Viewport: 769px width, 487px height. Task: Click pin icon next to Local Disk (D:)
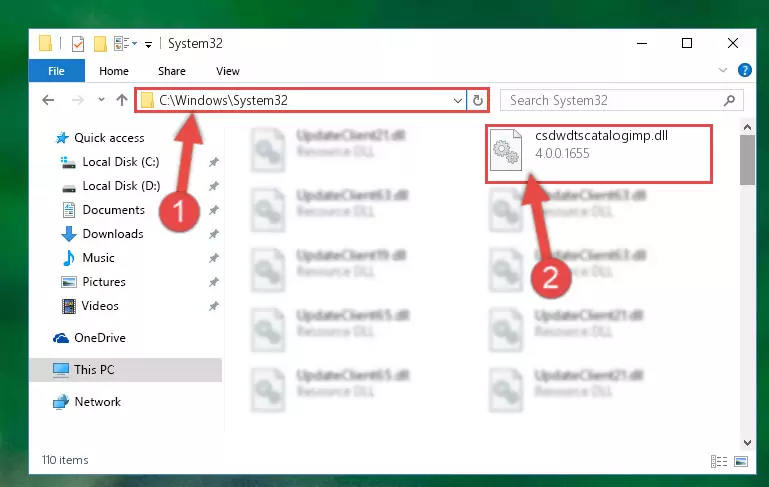point(213,186)
